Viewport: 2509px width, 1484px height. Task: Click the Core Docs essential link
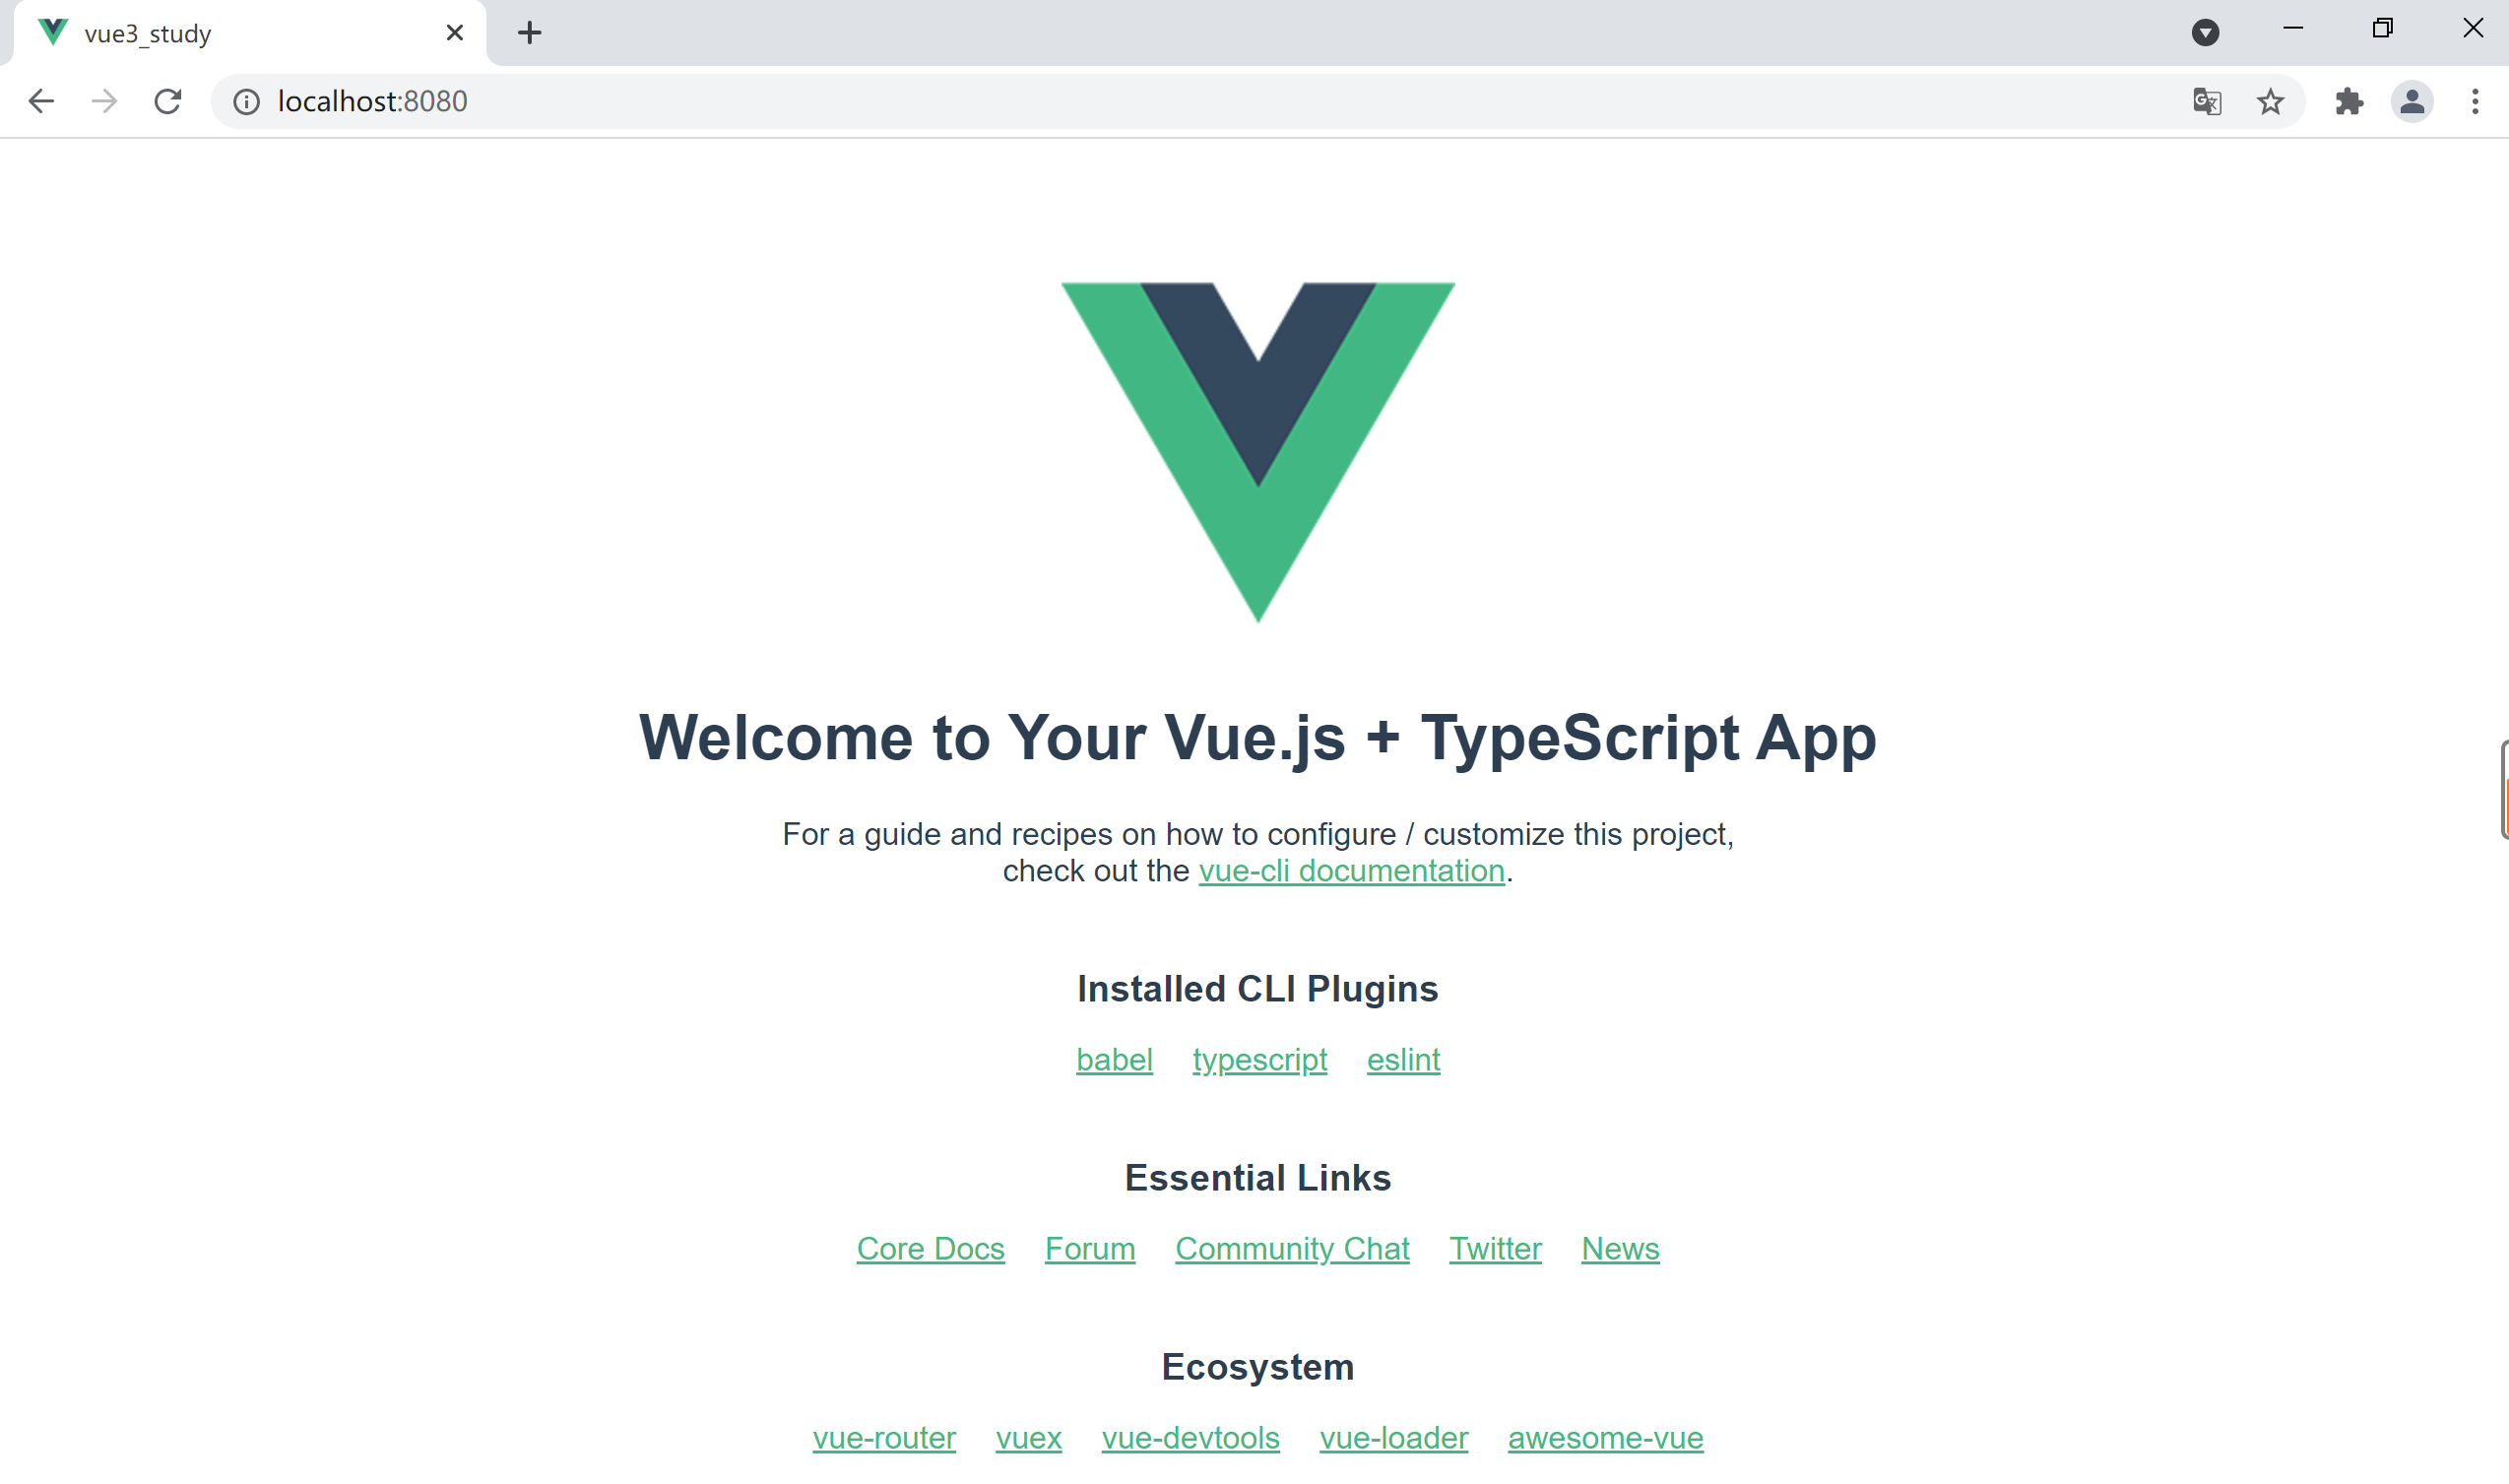tap(933, 1249)
